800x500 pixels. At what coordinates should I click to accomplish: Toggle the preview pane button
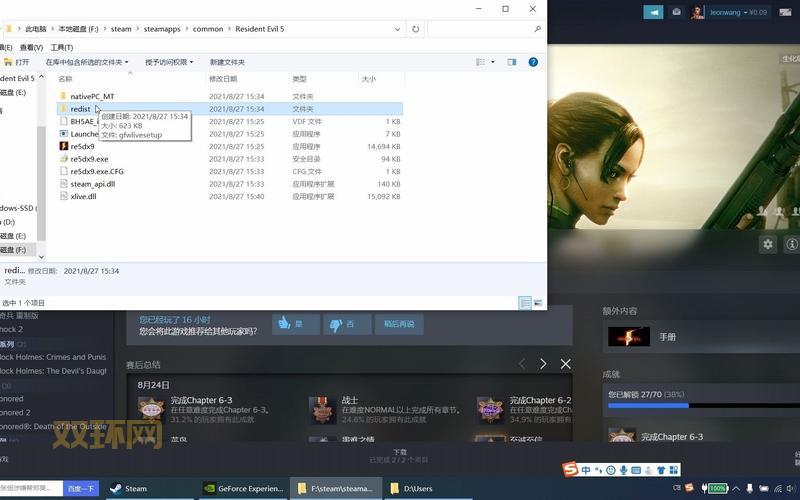511,62
